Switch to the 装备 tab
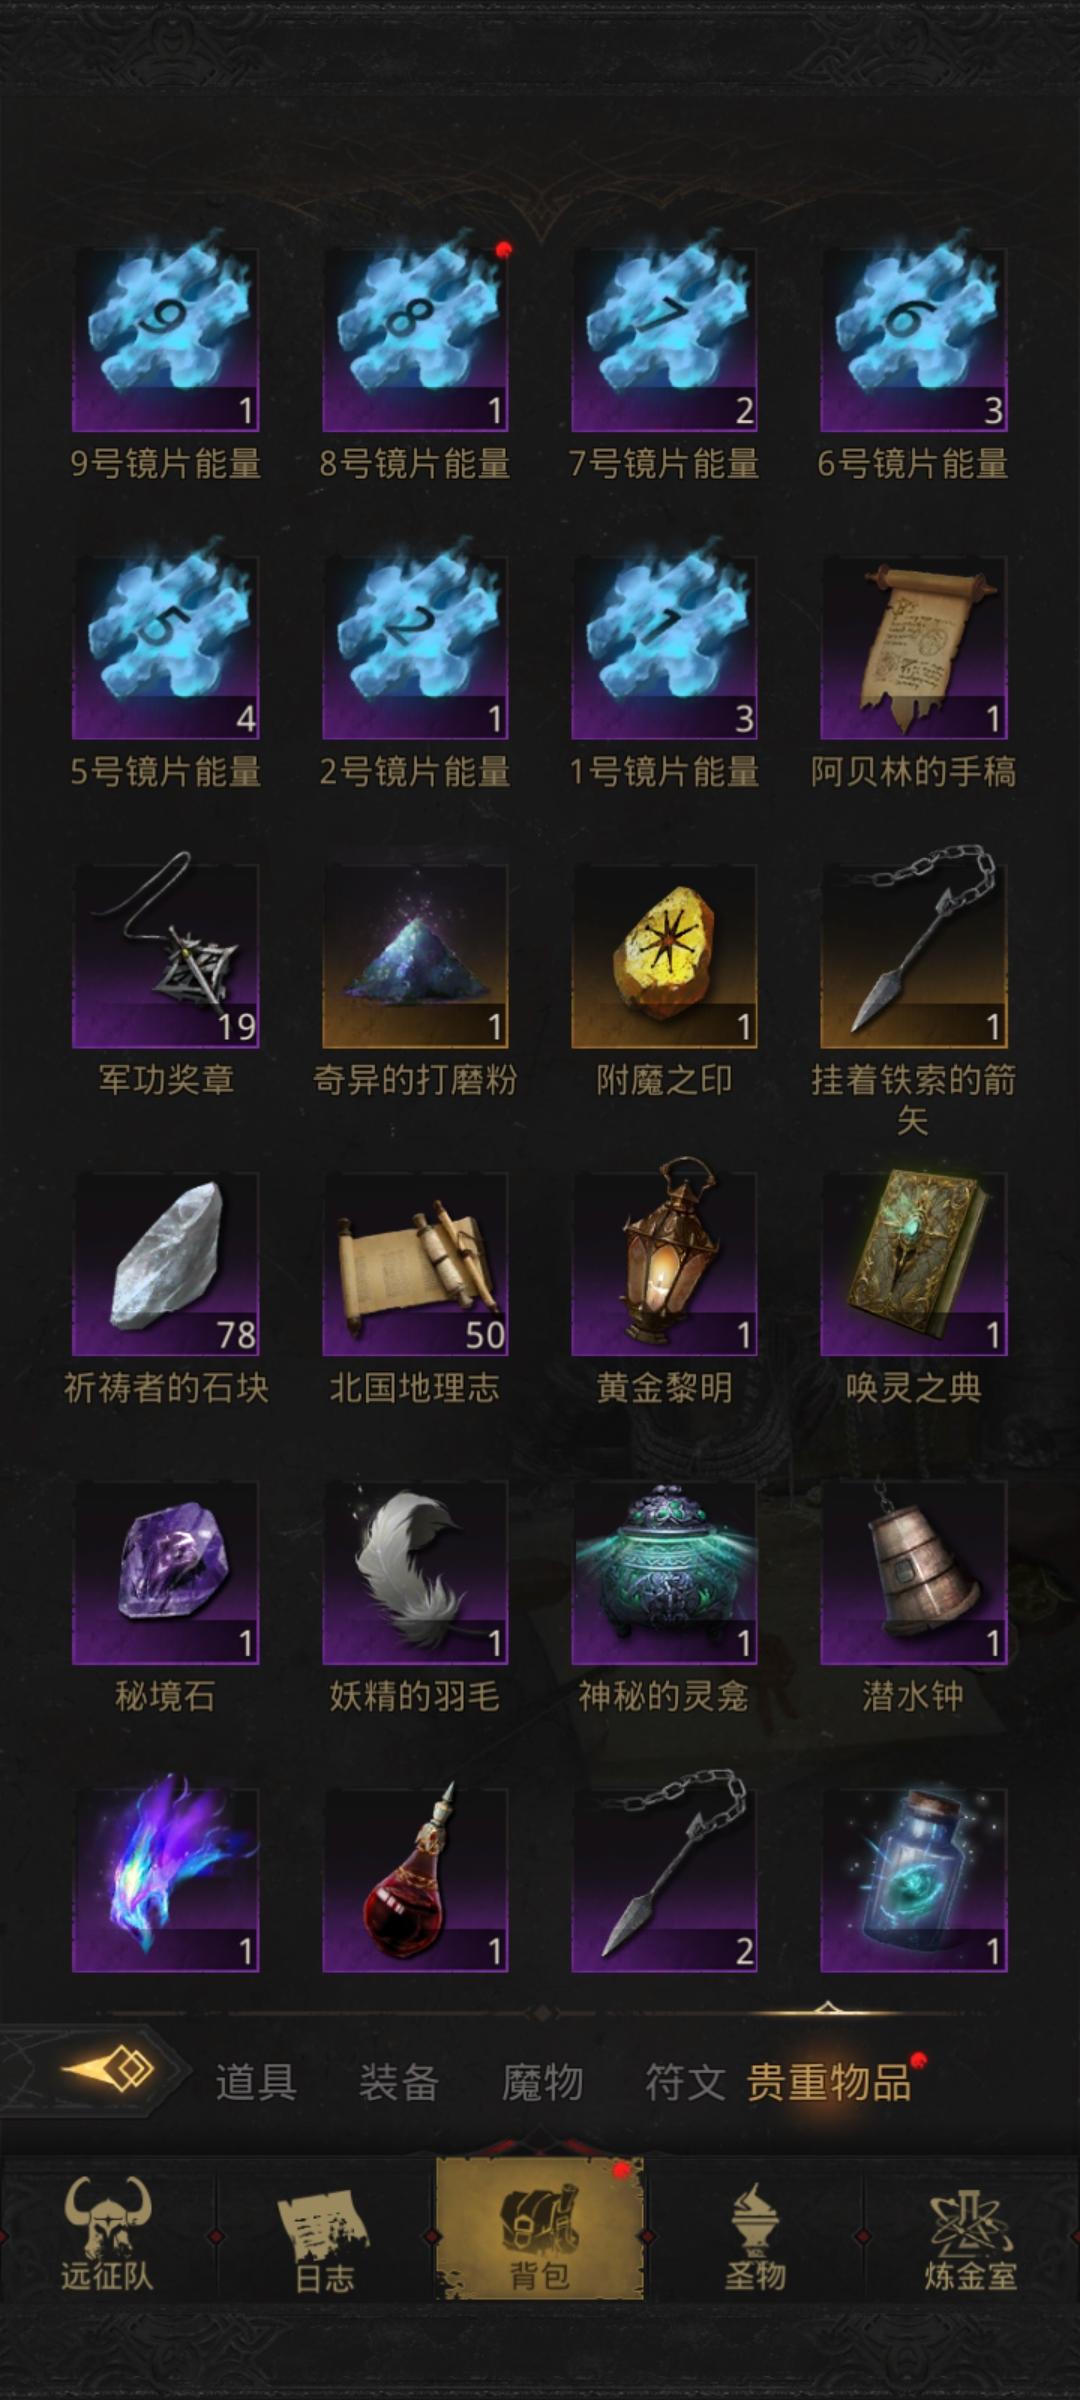The height and width of the screenshot is (2400, 1080). 399,2082
